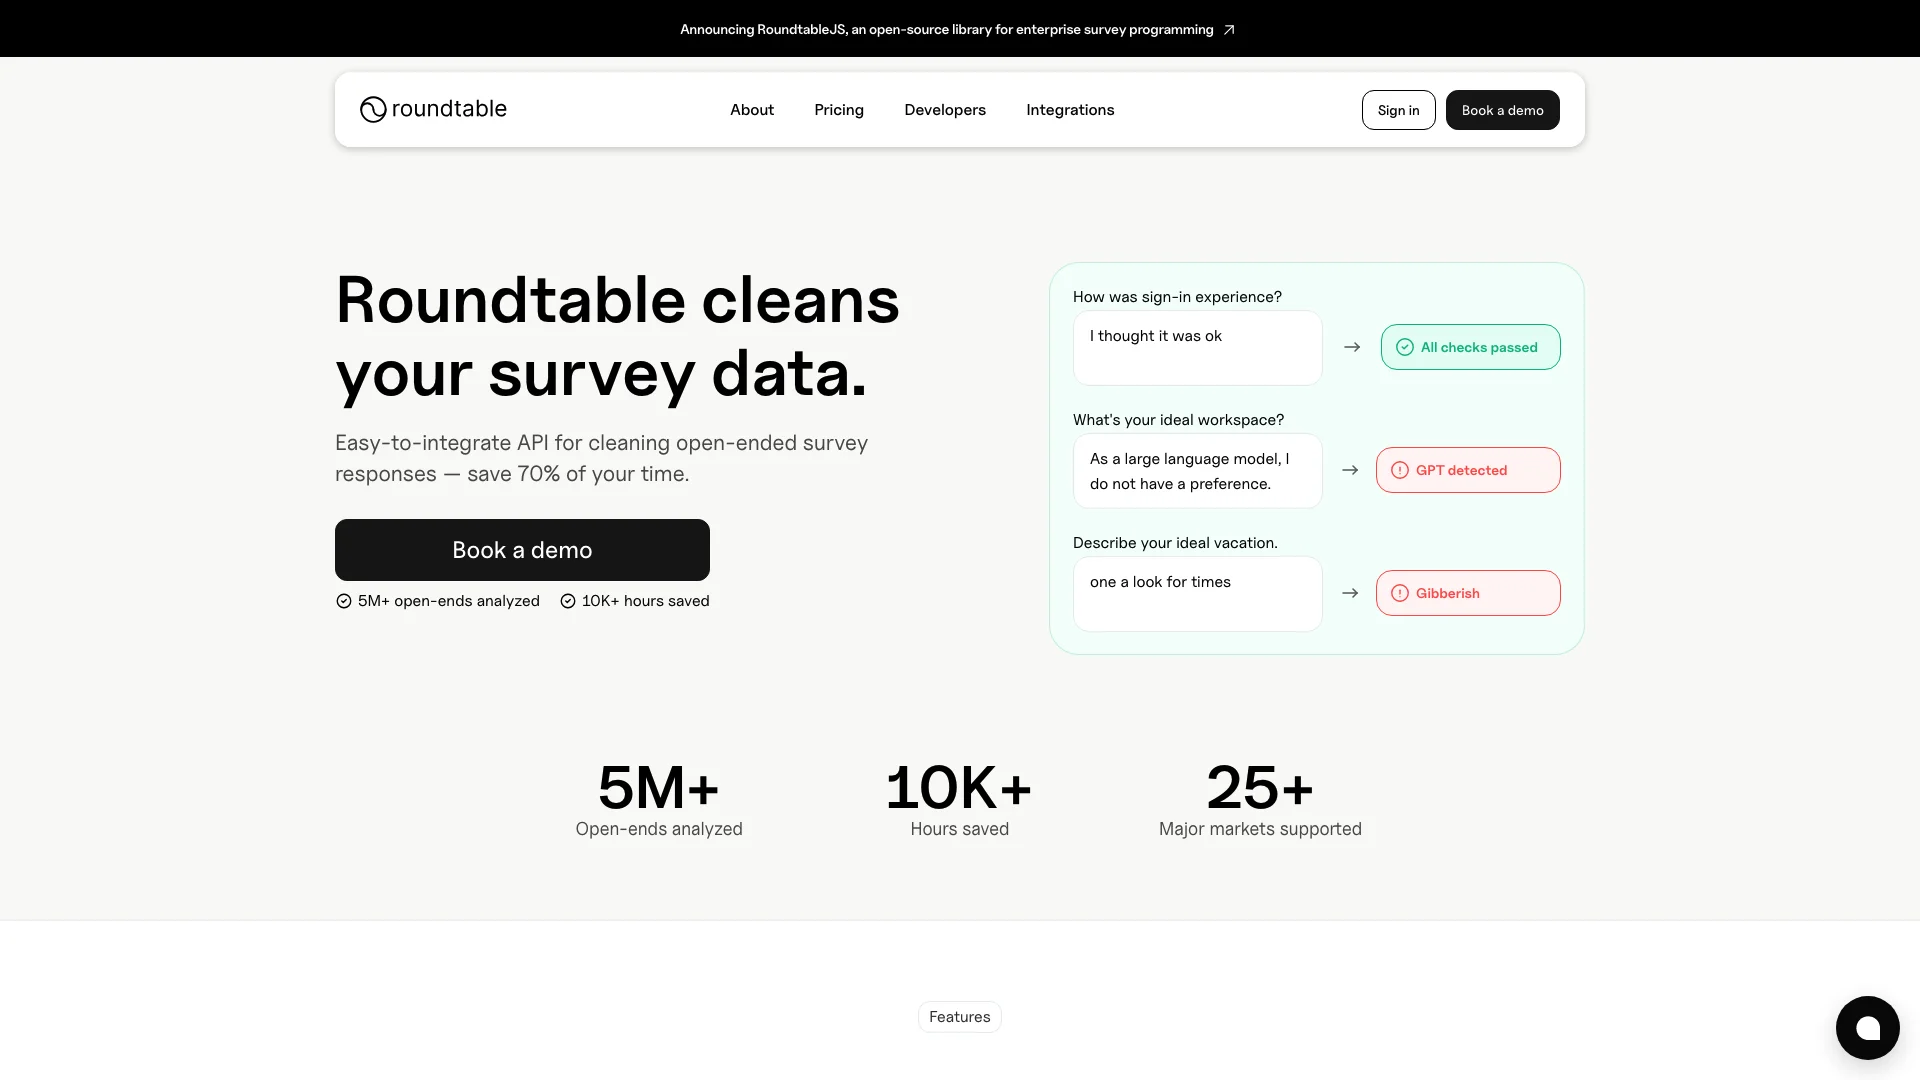Click the check icon beside 10K+ hours saved
Viewport: 1920px width, 1080px height.
tap(568, 601)
